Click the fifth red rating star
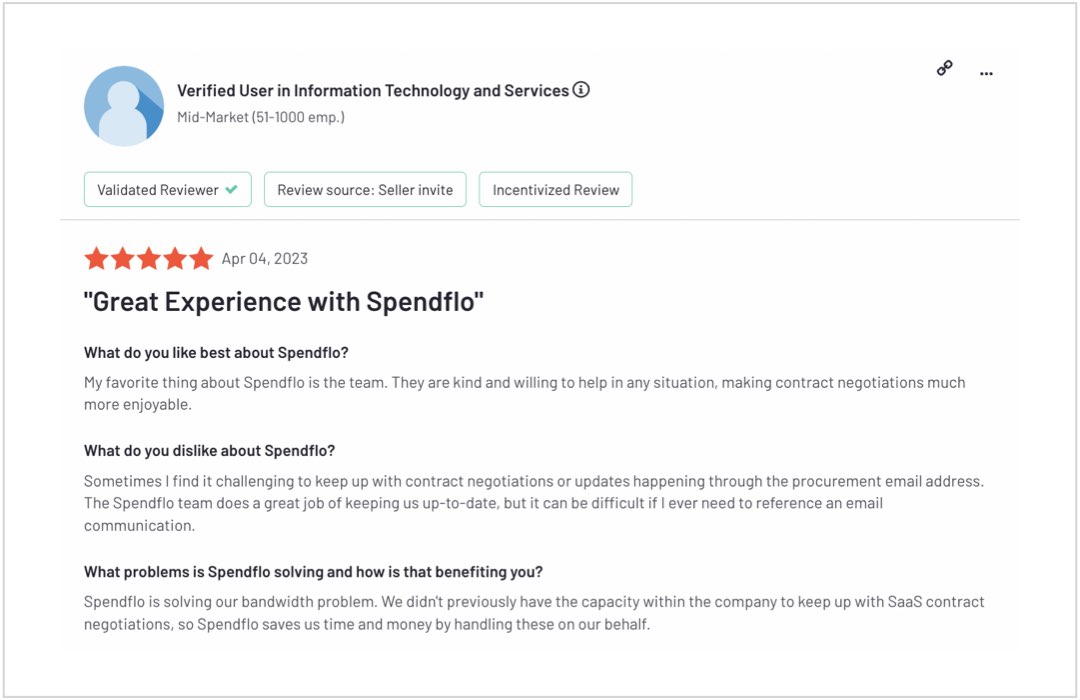 pyautogui.click(x=199, y=258)
